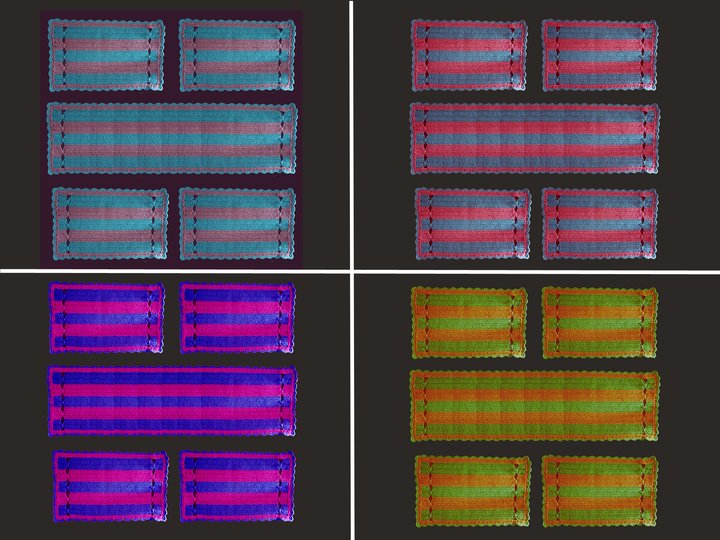The image size is (720, 540).
Task: Click the magenta-purple top-left small rectangle
Action: tap(106, 318)
